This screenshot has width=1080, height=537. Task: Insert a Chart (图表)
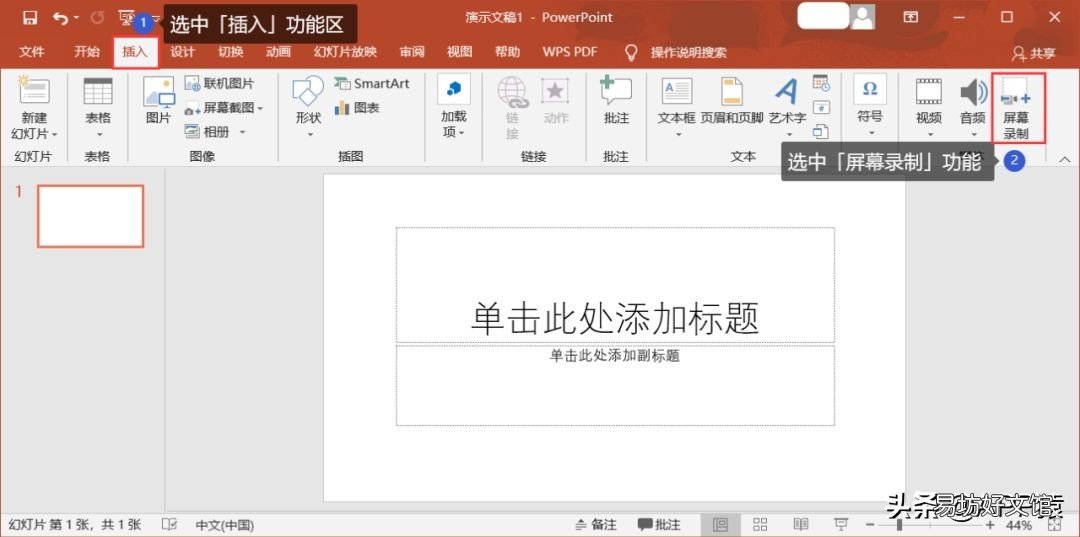tap(357, 108)
